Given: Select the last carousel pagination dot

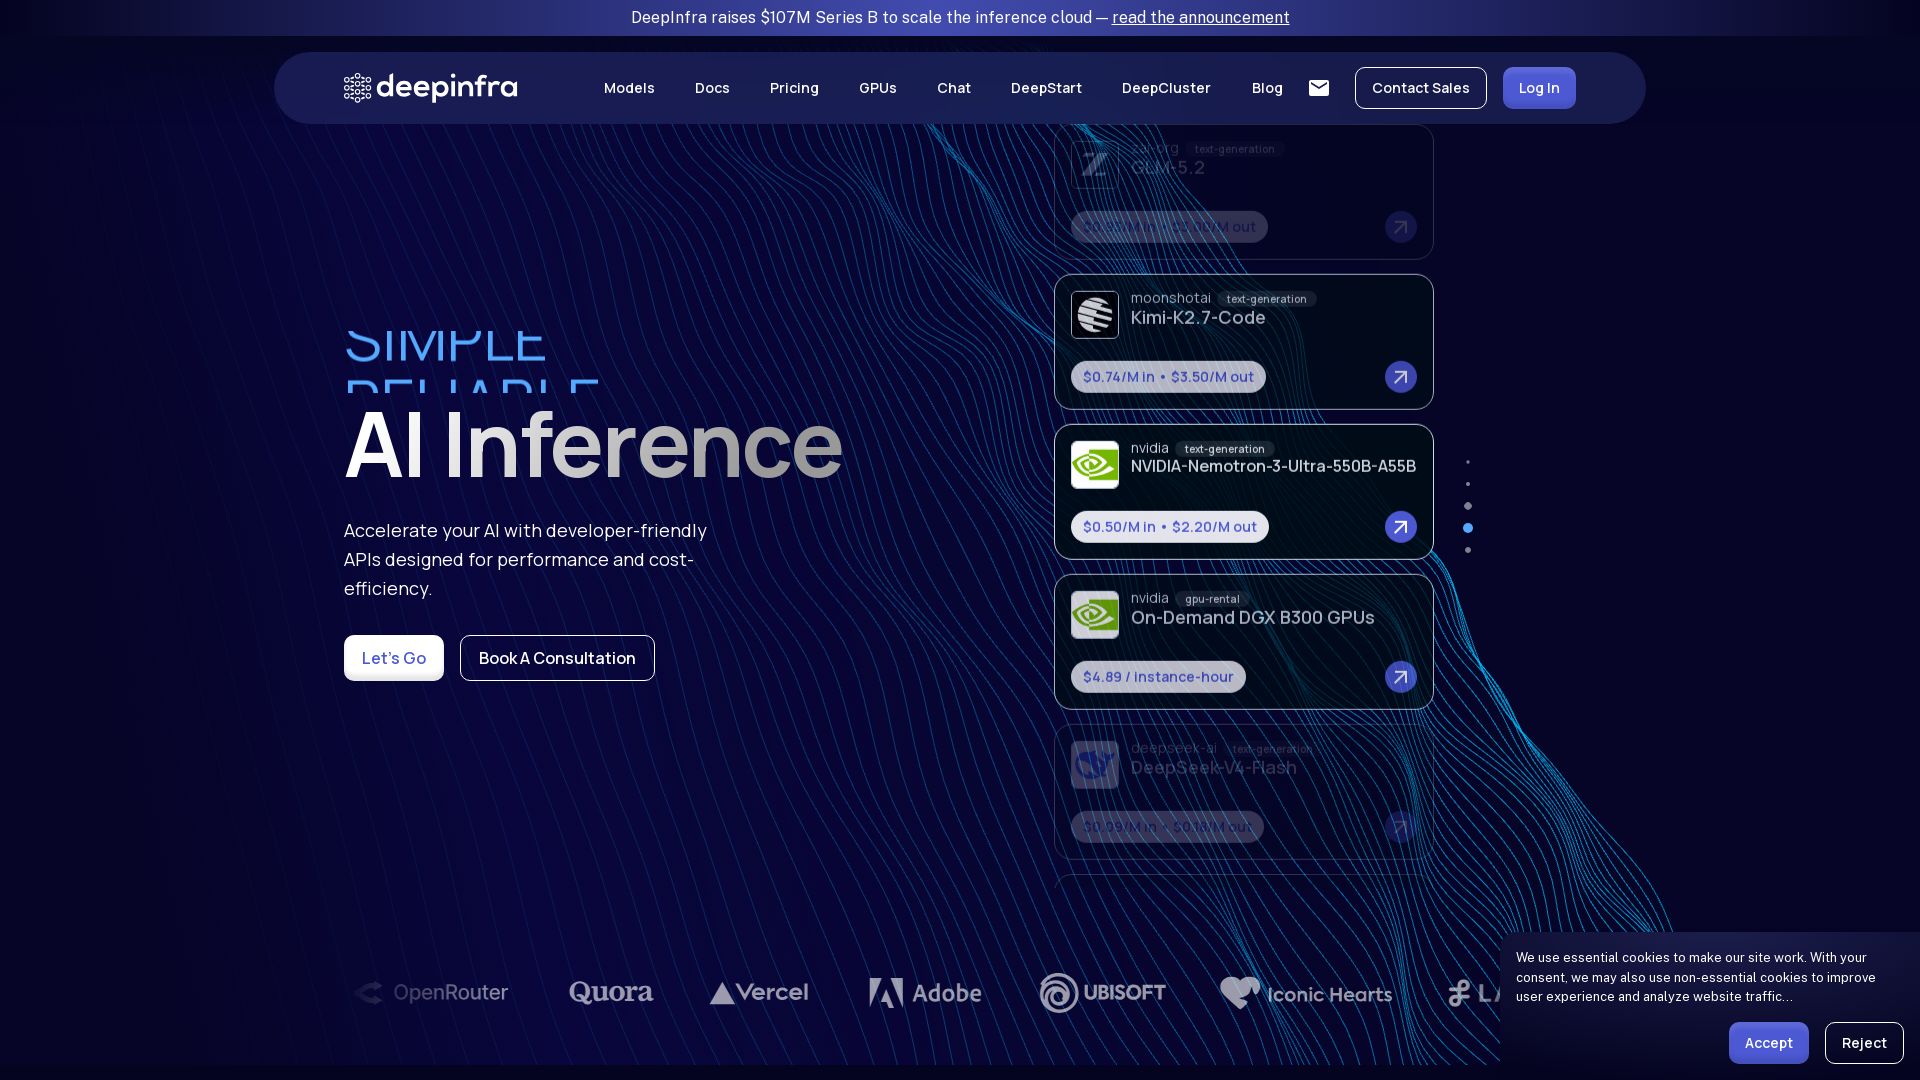Looking at the screenshot, I should pos(1468,550).
